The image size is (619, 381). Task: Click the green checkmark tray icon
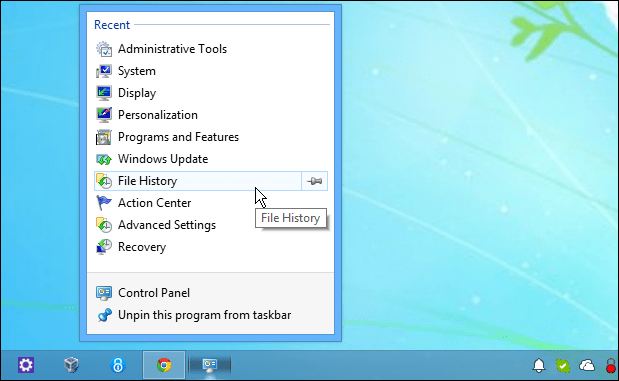tap(563, 366)
